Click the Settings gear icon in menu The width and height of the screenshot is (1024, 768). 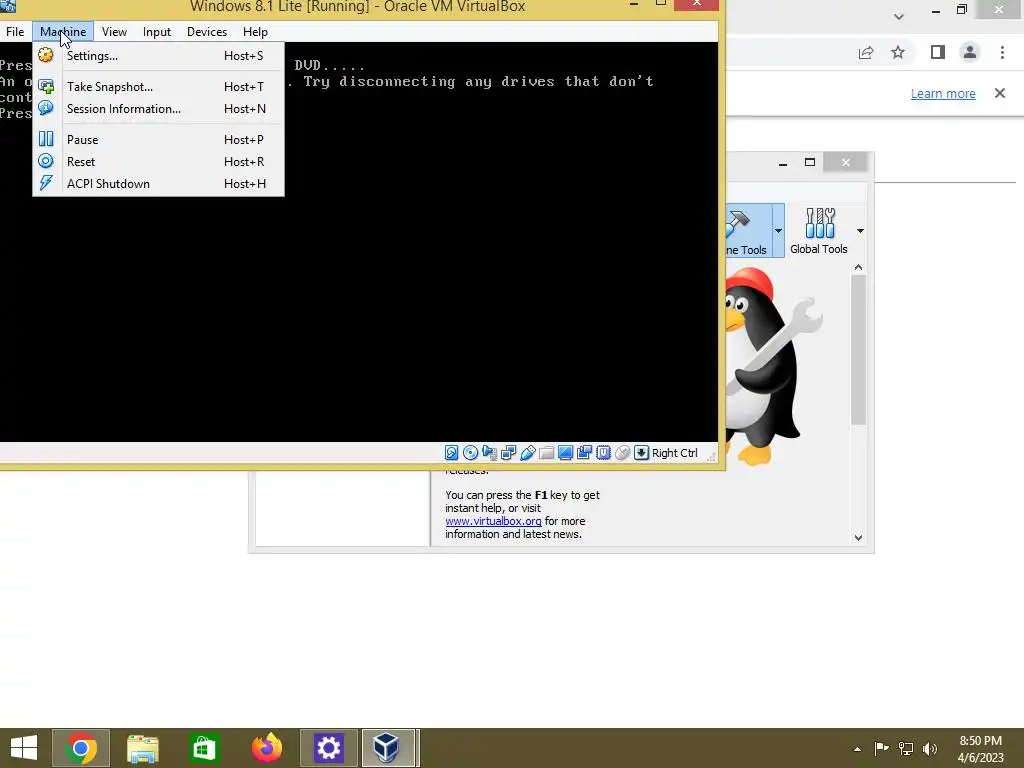point(46,56)
